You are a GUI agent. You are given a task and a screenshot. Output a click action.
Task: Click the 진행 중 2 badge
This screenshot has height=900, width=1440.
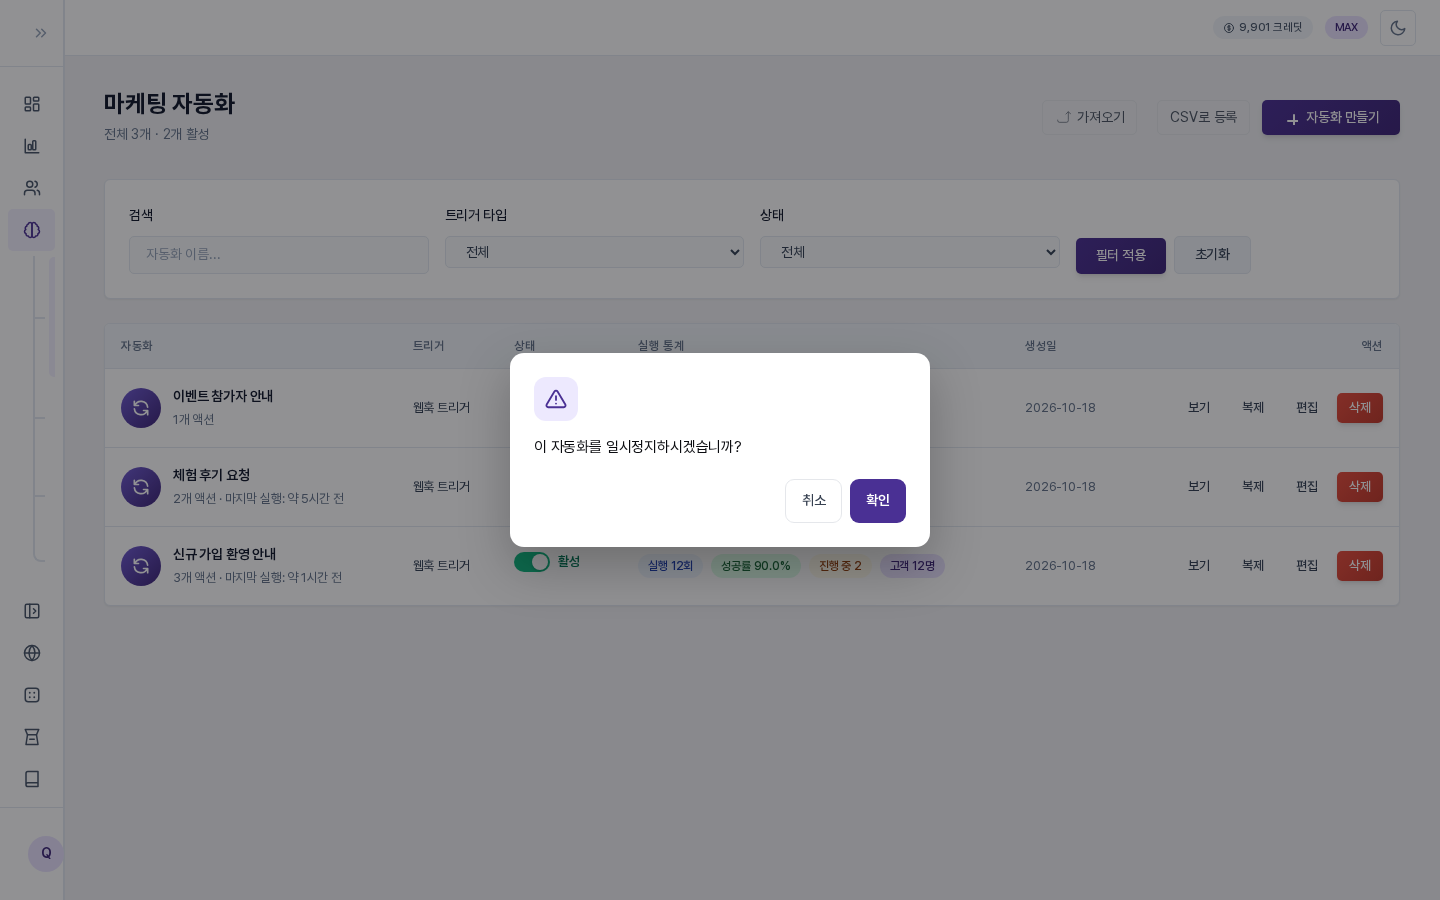pyautogui.click(x=840, y=566)
